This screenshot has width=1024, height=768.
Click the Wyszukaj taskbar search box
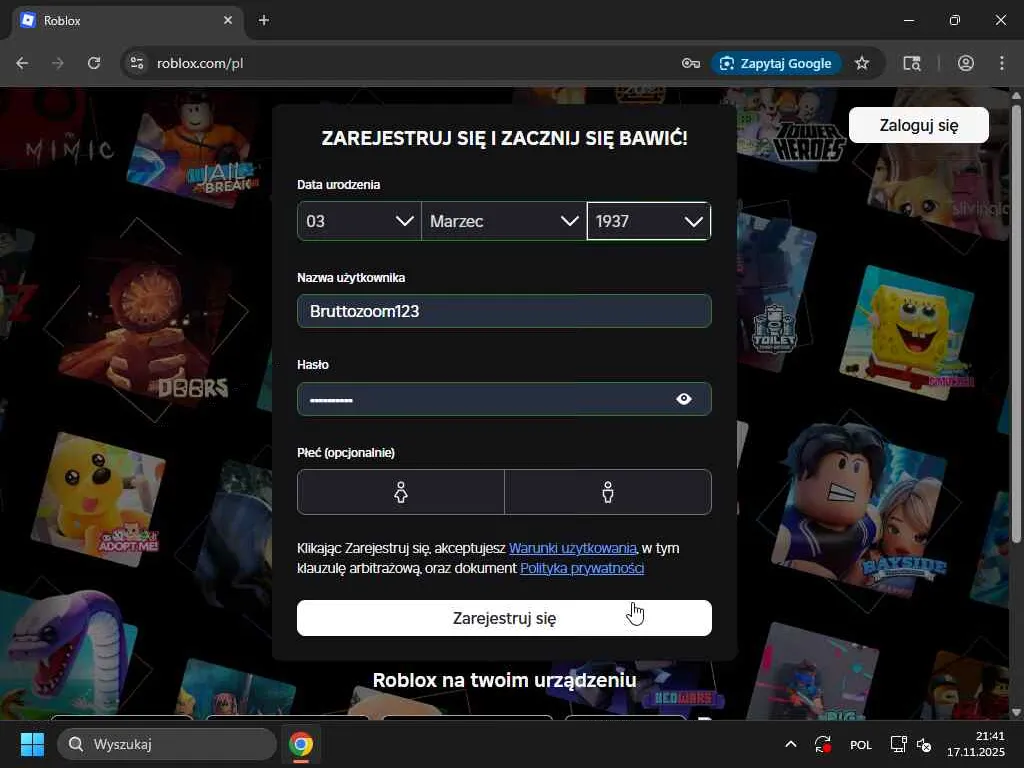pos(167,744)
